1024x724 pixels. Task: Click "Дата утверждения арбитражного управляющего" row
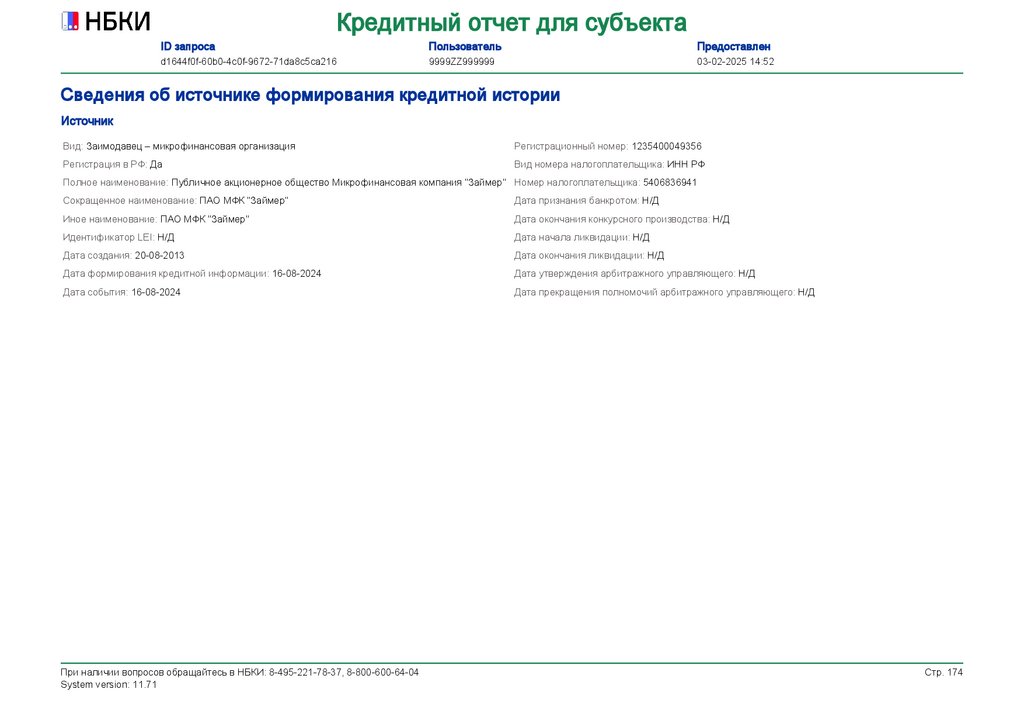tap(635, 274)
